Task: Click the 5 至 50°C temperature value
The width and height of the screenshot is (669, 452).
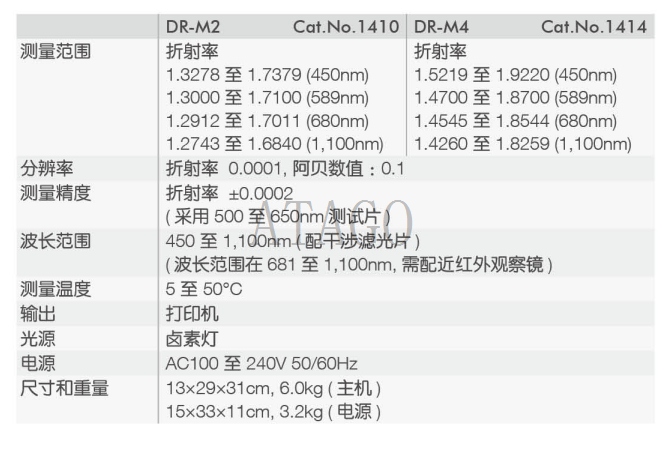Action: [204, 289]
